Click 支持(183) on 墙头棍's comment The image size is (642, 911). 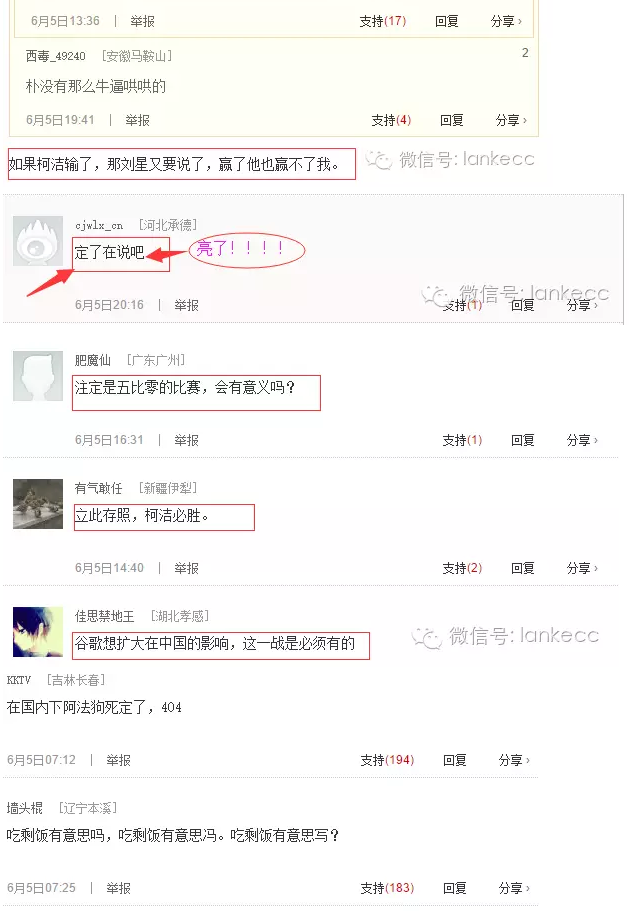click(x=387, y=888)
